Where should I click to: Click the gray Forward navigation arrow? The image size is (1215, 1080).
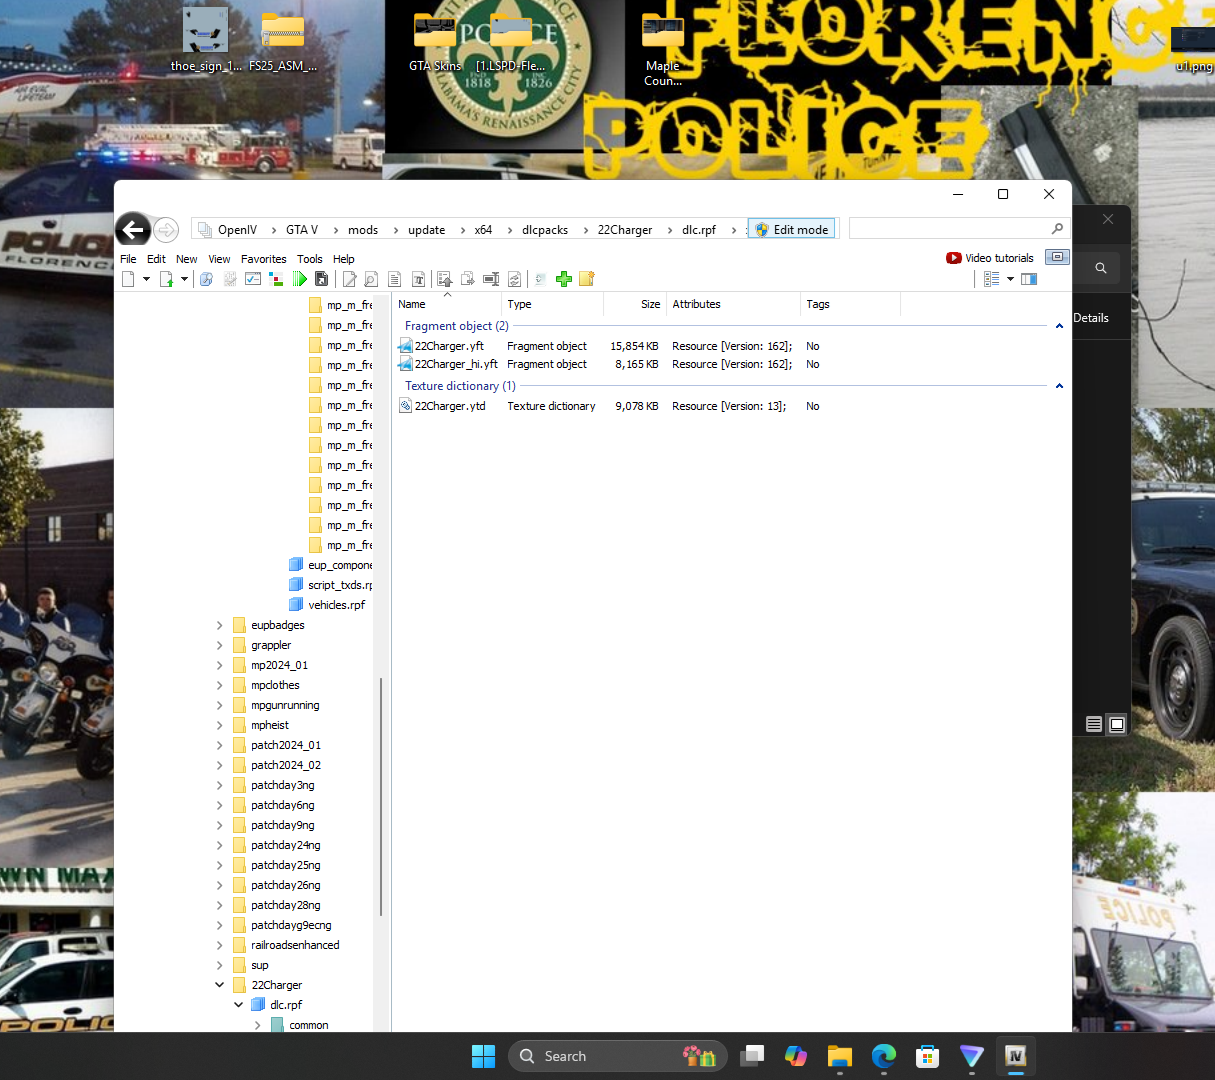(166, 230)
